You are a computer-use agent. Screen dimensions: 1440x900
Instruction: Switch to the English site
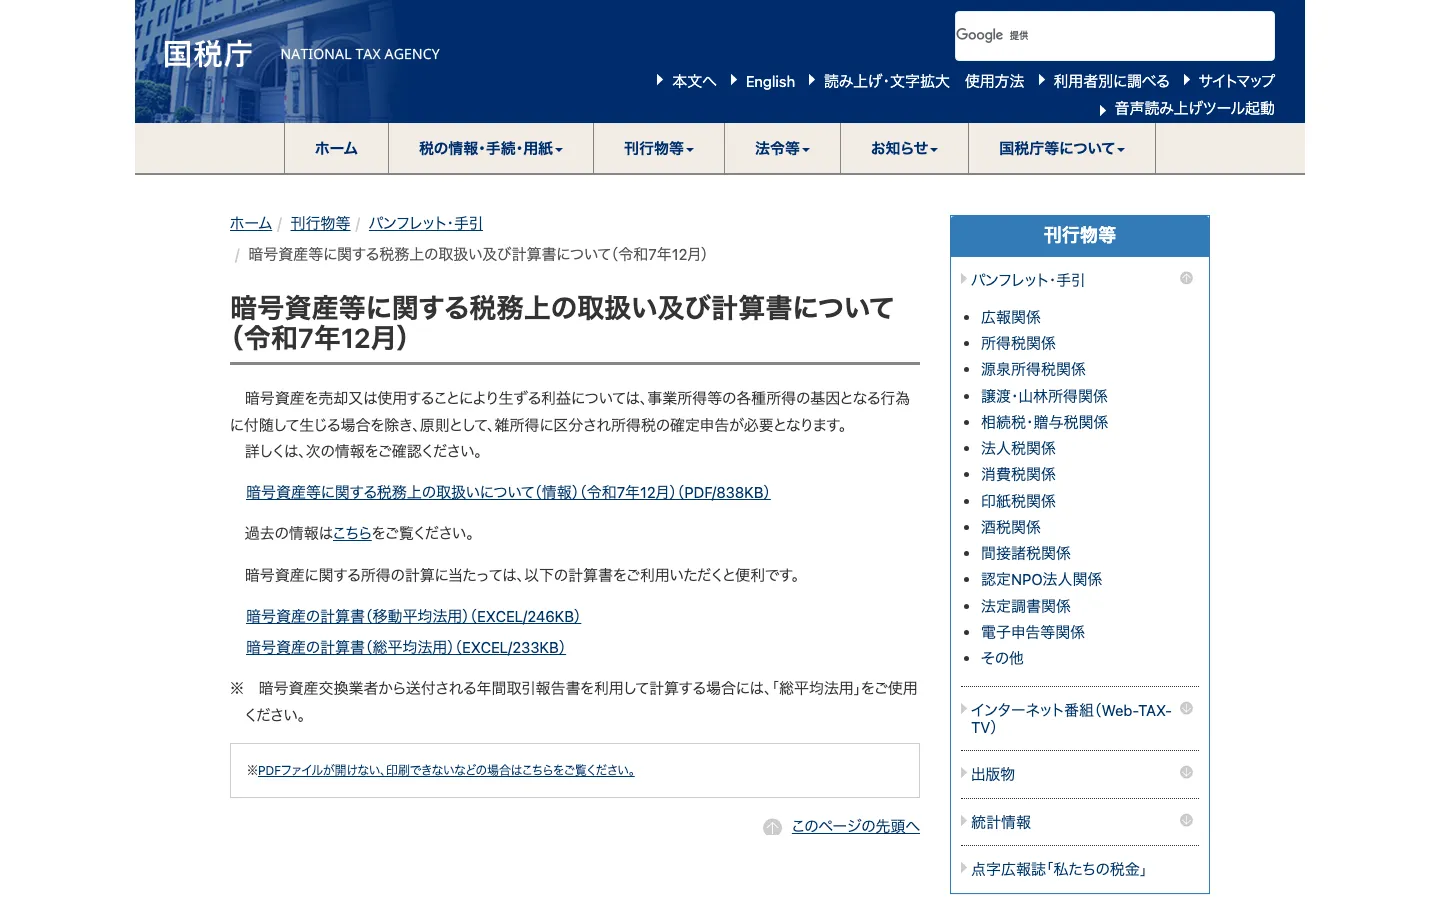(770, 81)
